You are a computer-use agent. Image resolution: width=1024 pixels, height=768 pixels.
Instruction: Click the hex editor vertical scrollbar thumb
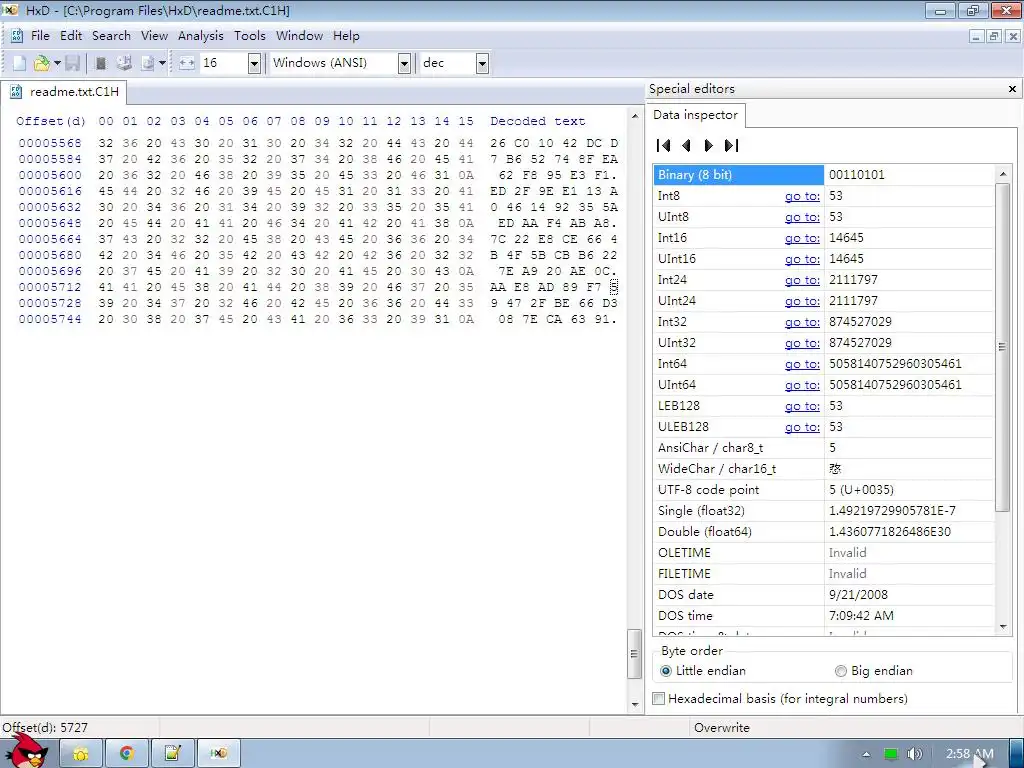[x=633, y=654]
